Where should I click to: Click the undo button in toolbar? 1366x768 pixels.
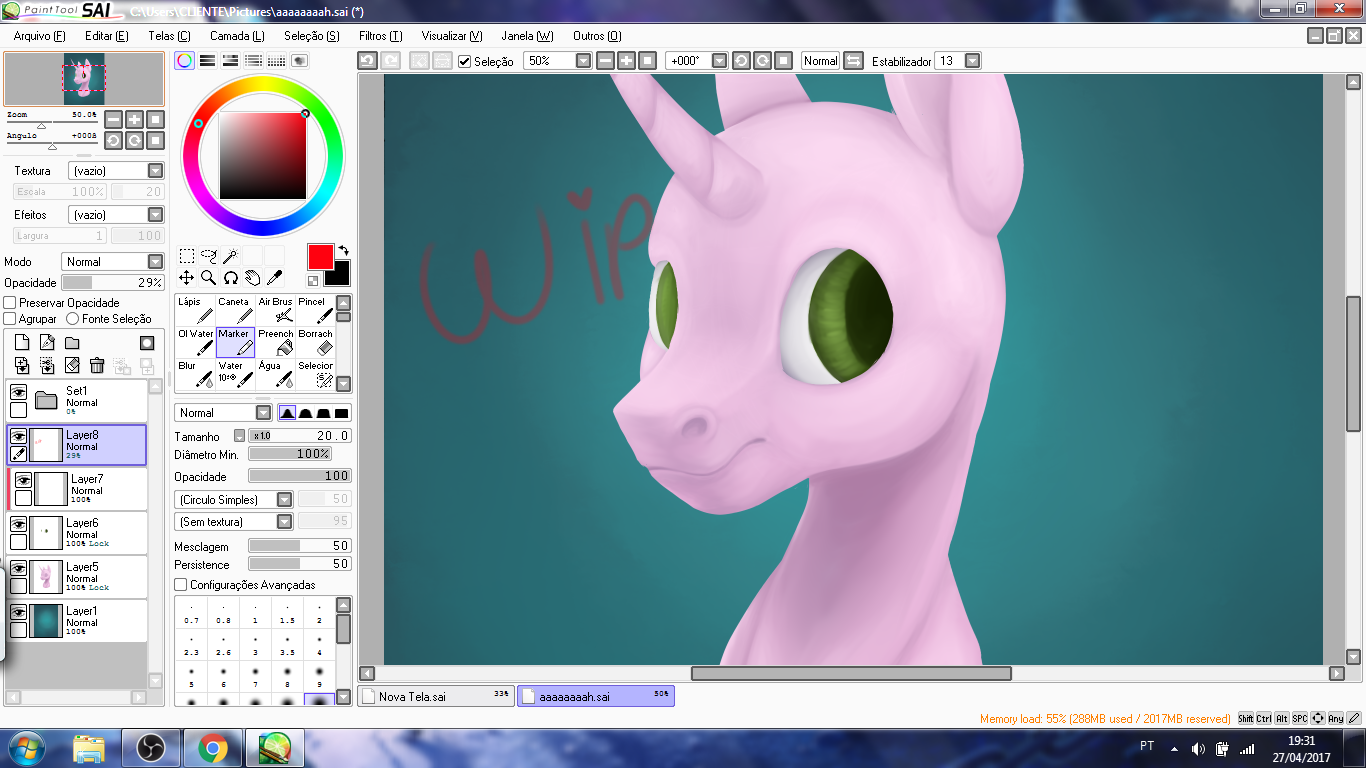coord(367,61)
